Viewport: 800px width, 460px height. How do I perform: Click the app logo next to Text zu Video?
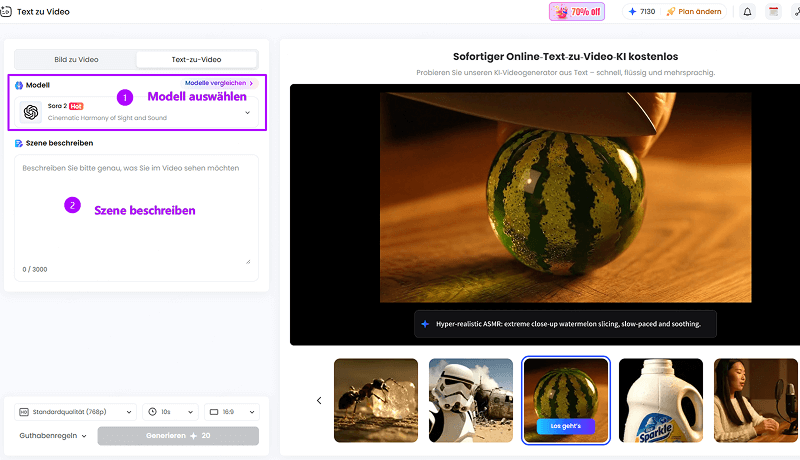[5, 12]
